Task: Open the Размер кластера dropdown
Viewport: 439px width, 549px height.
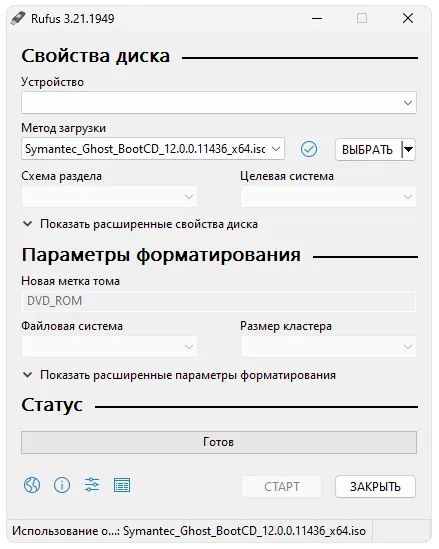Action: click(x=328, y=347)
